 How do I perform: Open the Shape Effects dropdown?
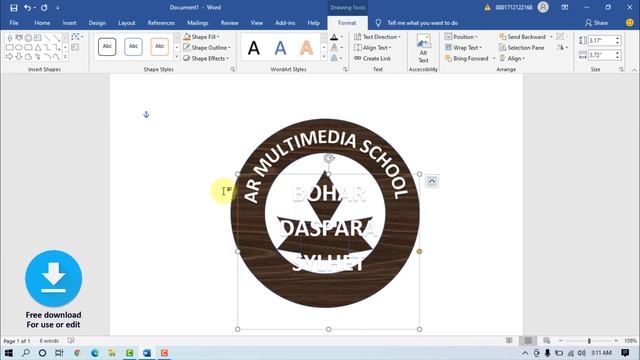point(206,58)
